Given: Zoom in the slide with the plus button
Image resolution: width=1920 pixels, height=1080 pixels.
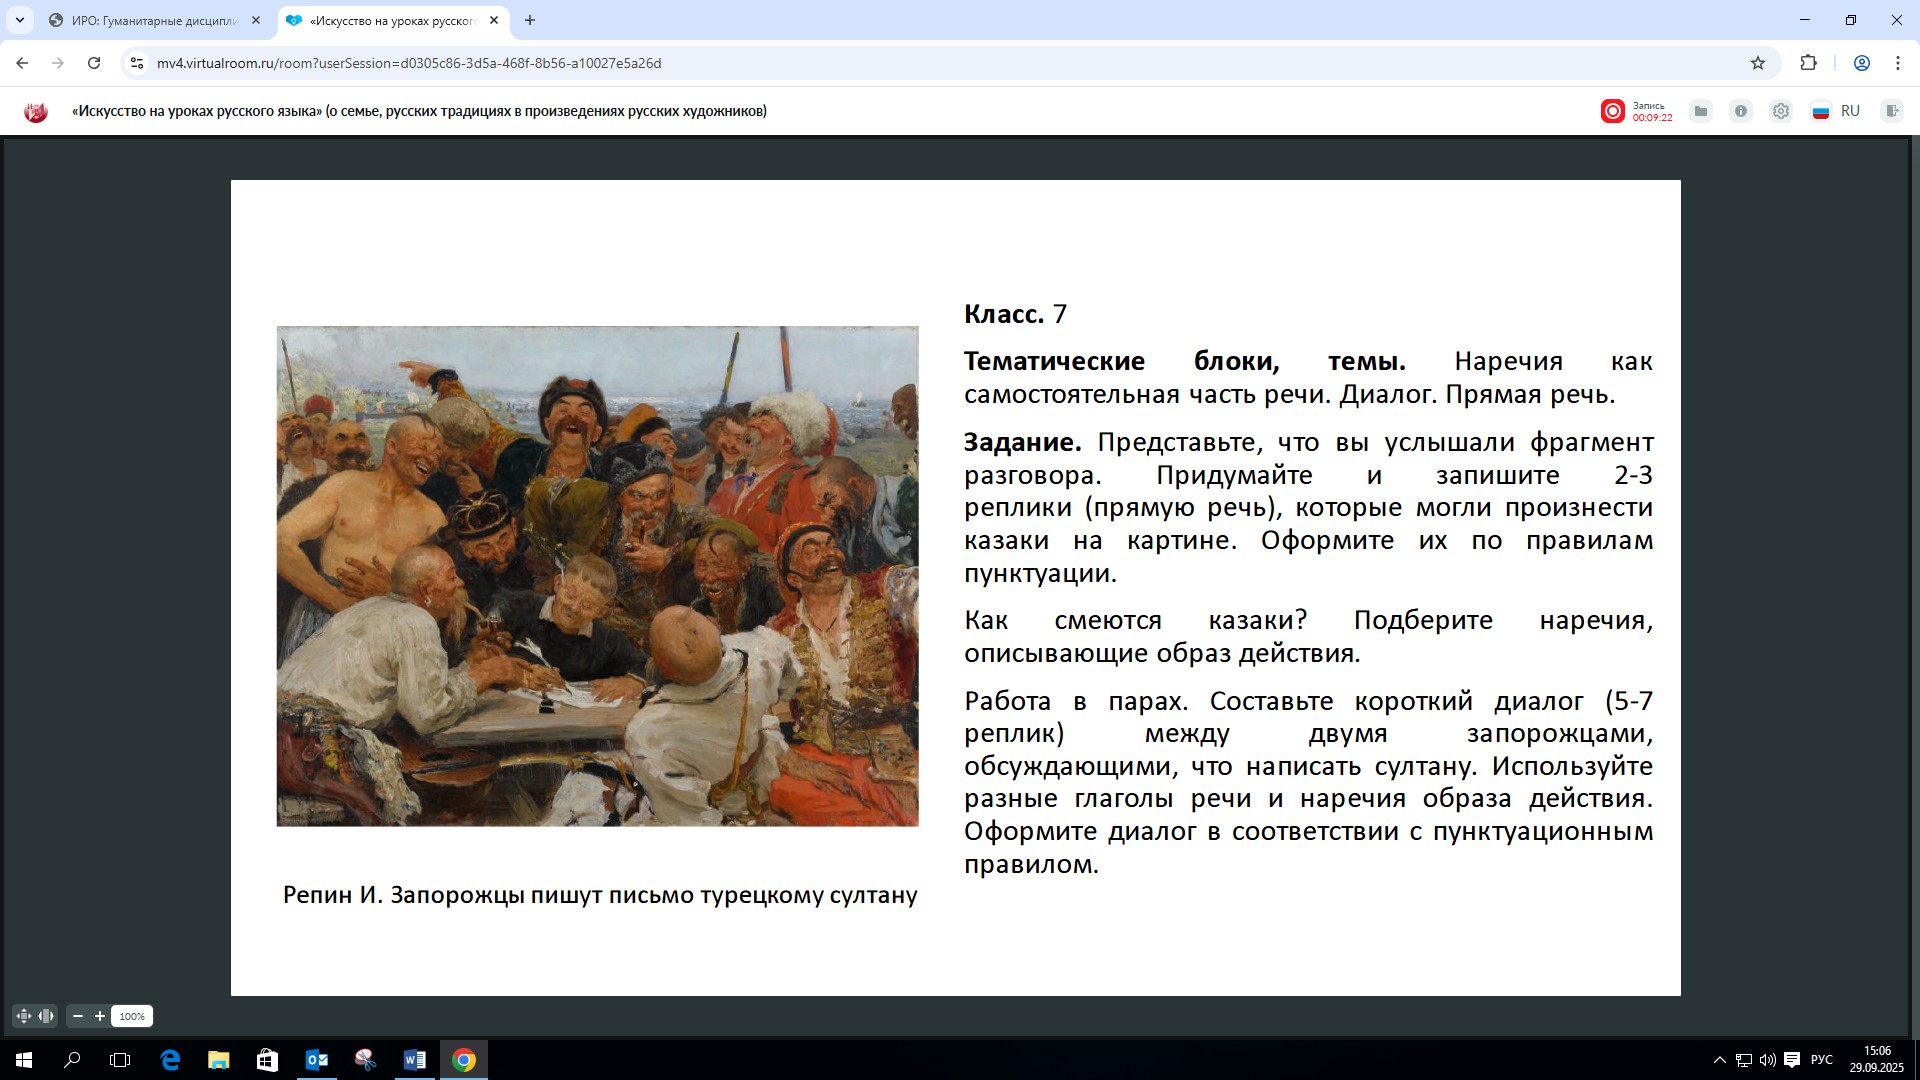Looking at the screenshot, I should pyautogui.click(x=100, y=1016).
